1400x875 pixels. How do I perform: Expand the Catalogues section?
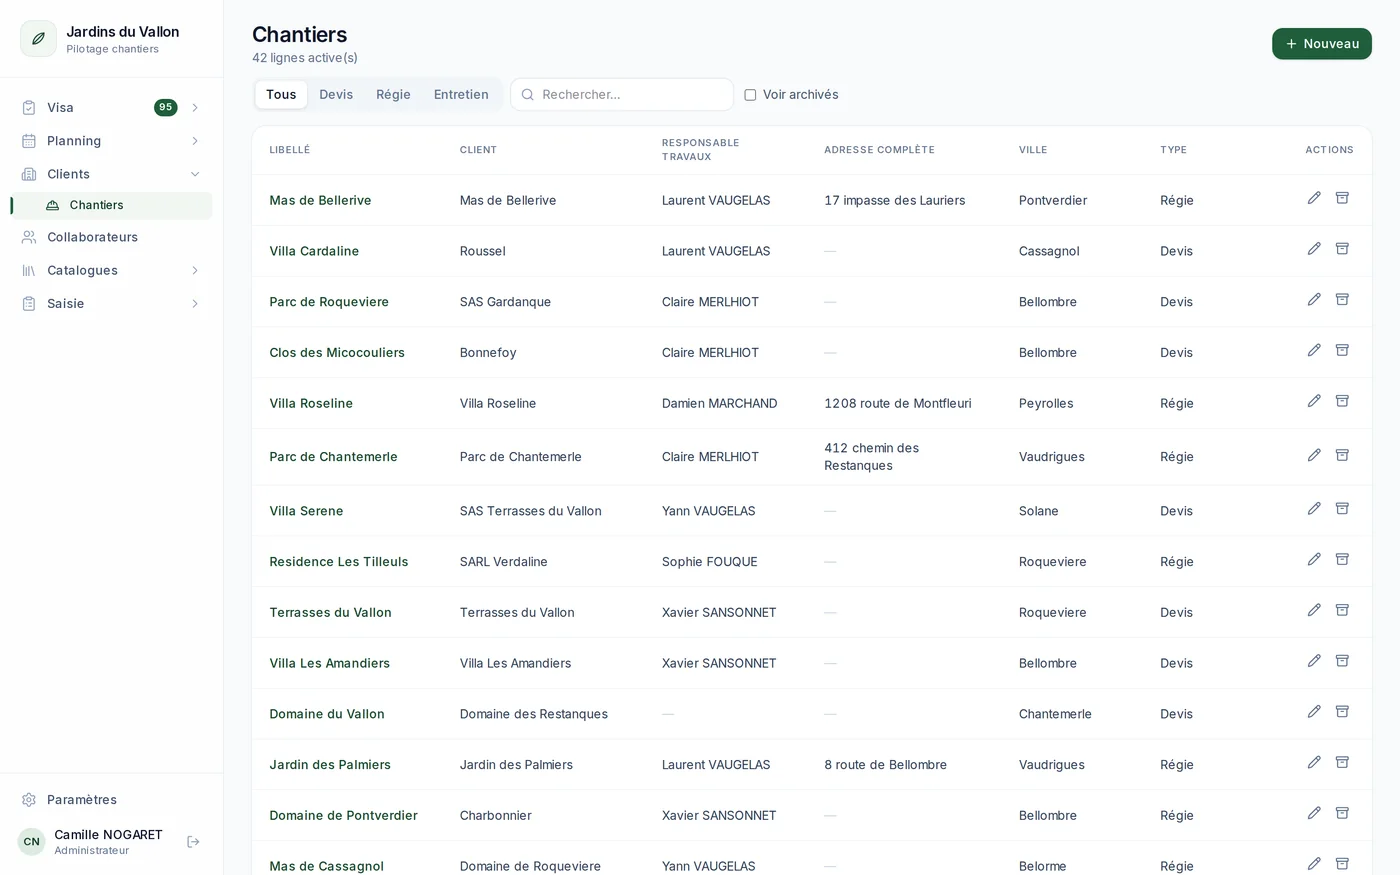click(x=195, y=271)
